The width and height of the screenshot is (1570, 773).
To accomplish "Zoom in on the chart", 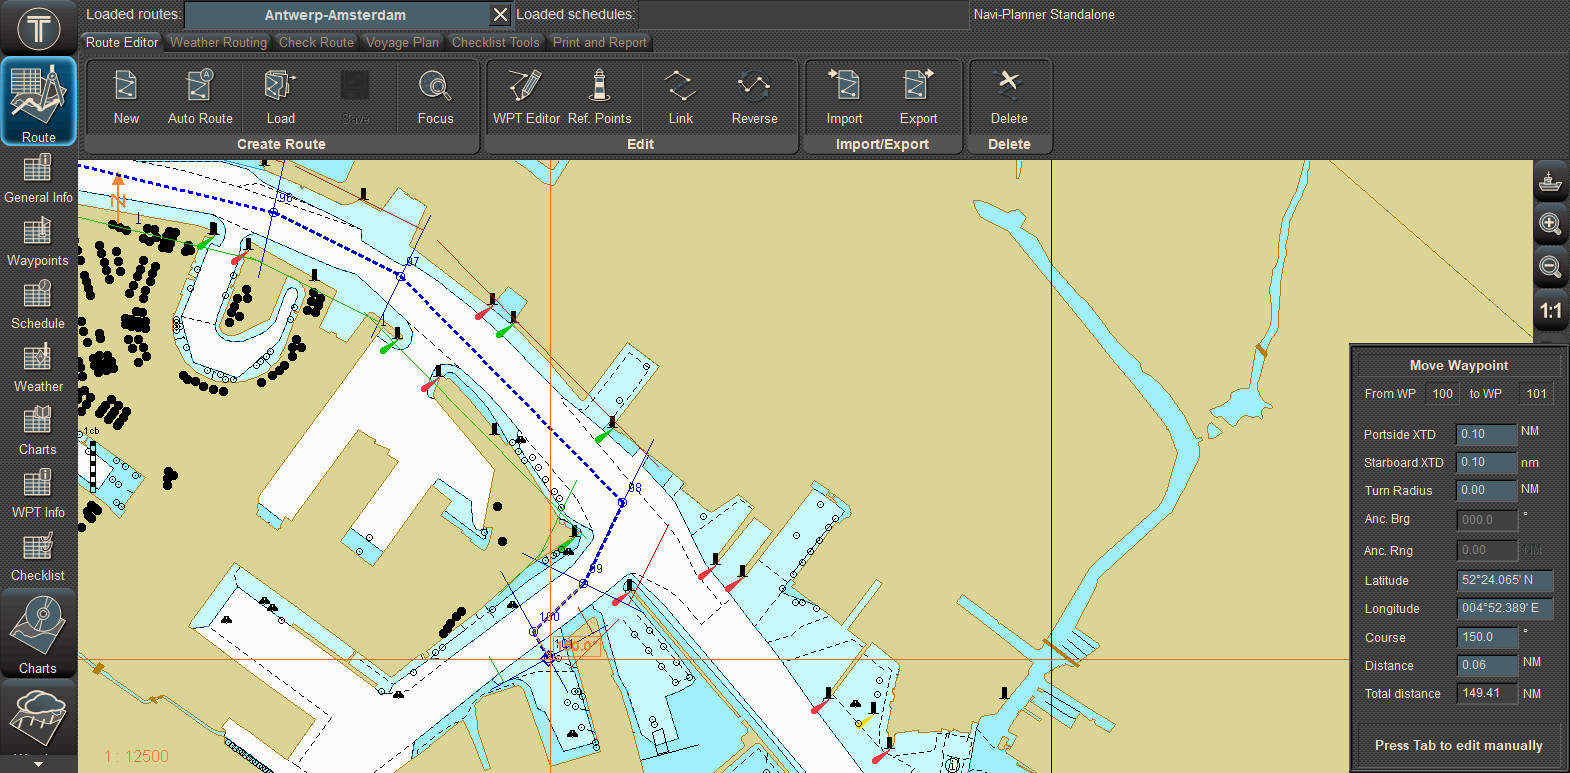I will tap(1550, 224).
